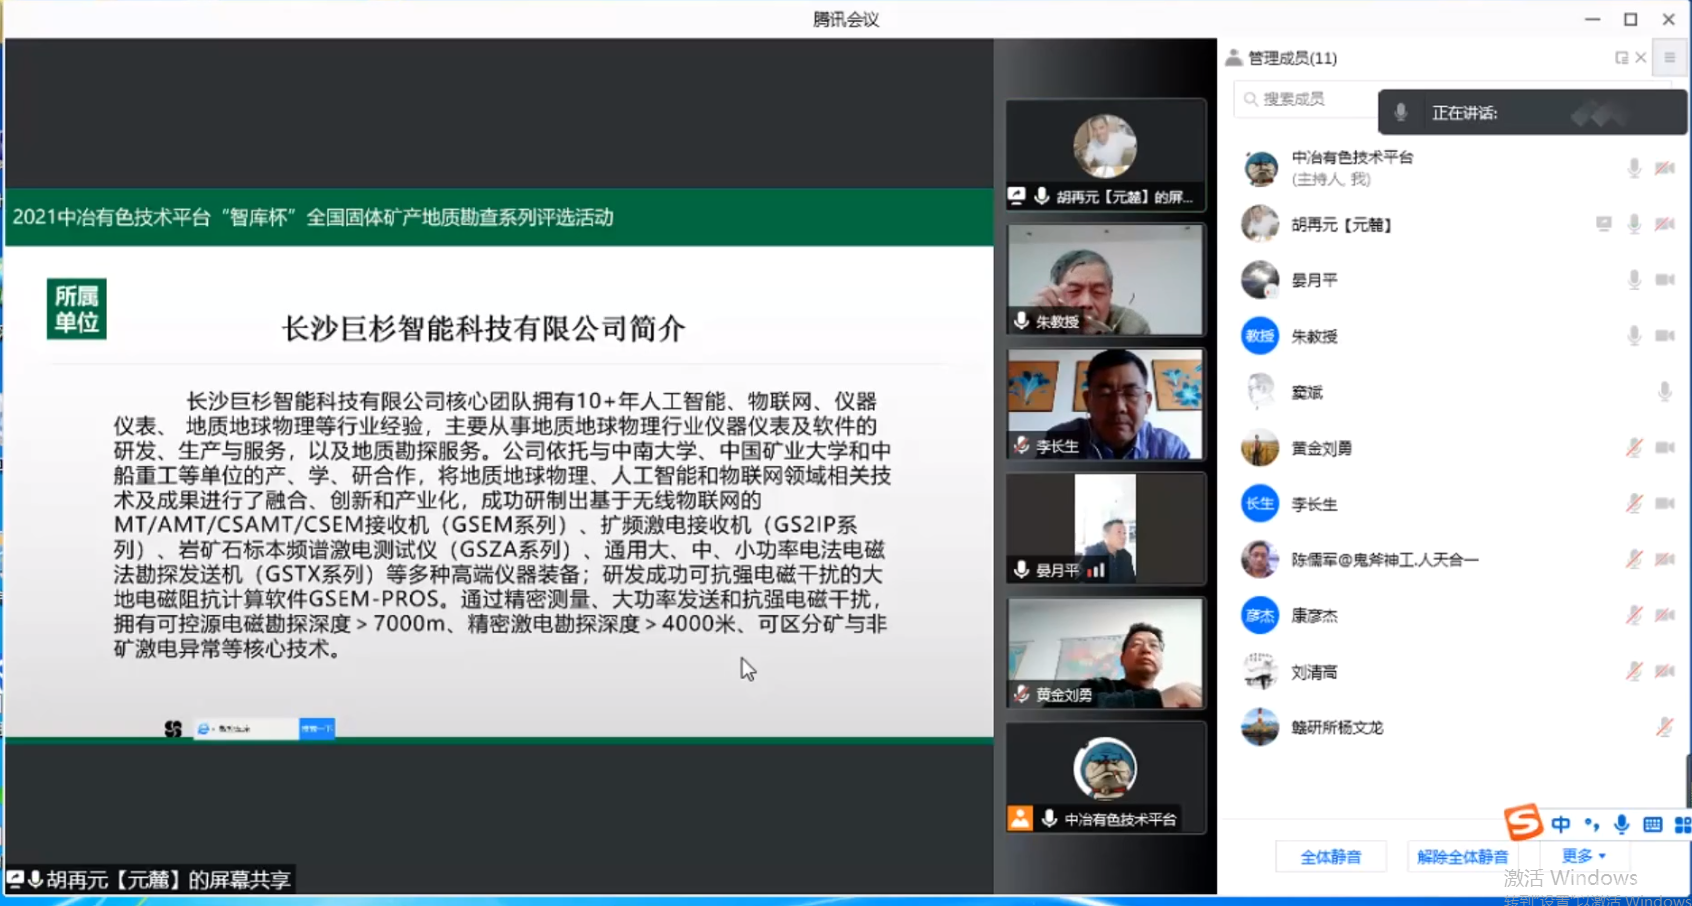Click camera icon of 朱教授 in member list
This screenshot has height=906, width=1692.
pos(1664,336)
